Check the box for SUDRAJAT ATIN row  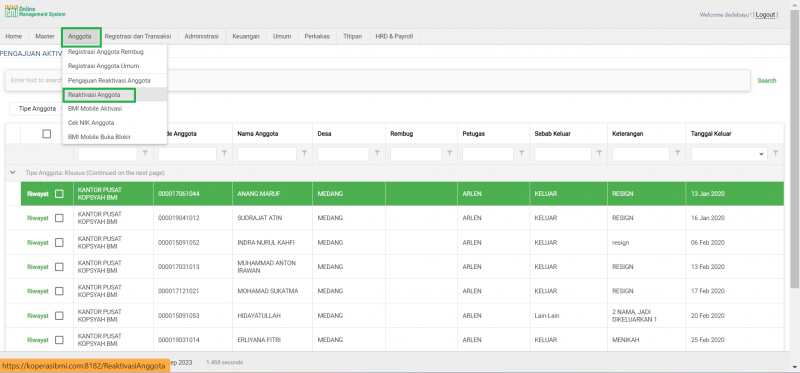pos(59,218)
